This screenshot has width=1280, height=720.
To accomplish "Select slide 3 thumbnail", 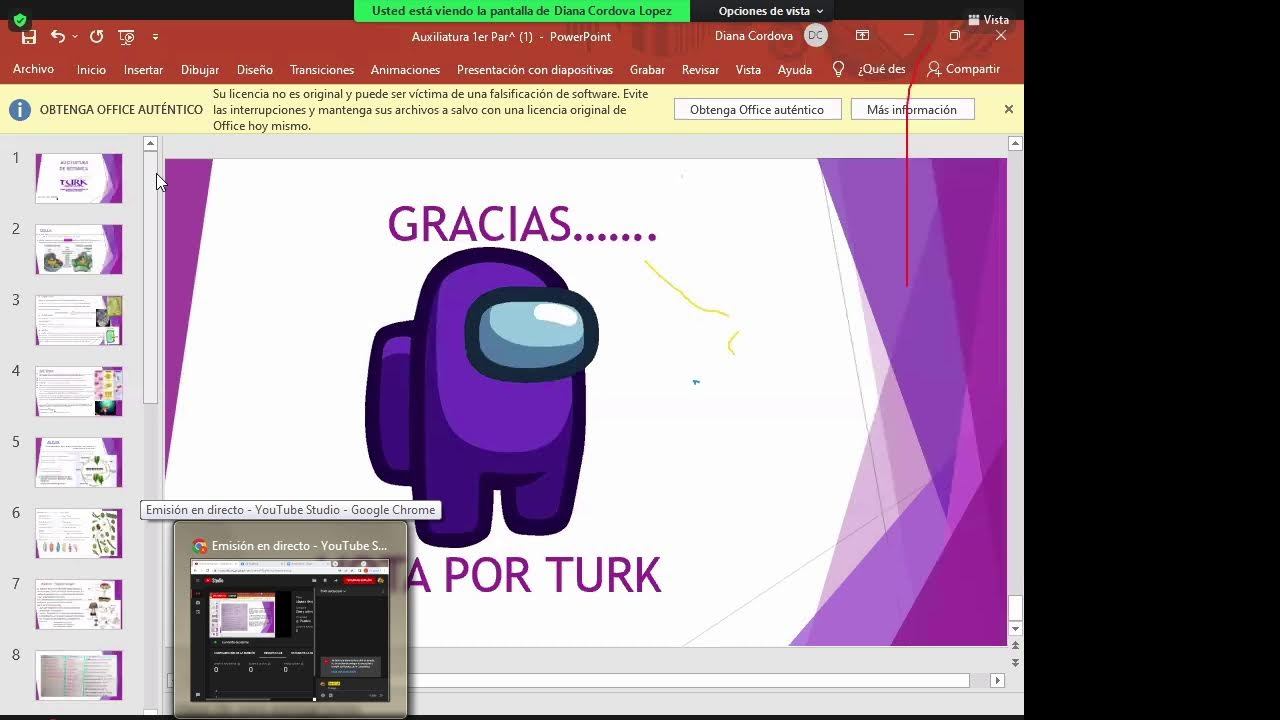I will (79, 320).
